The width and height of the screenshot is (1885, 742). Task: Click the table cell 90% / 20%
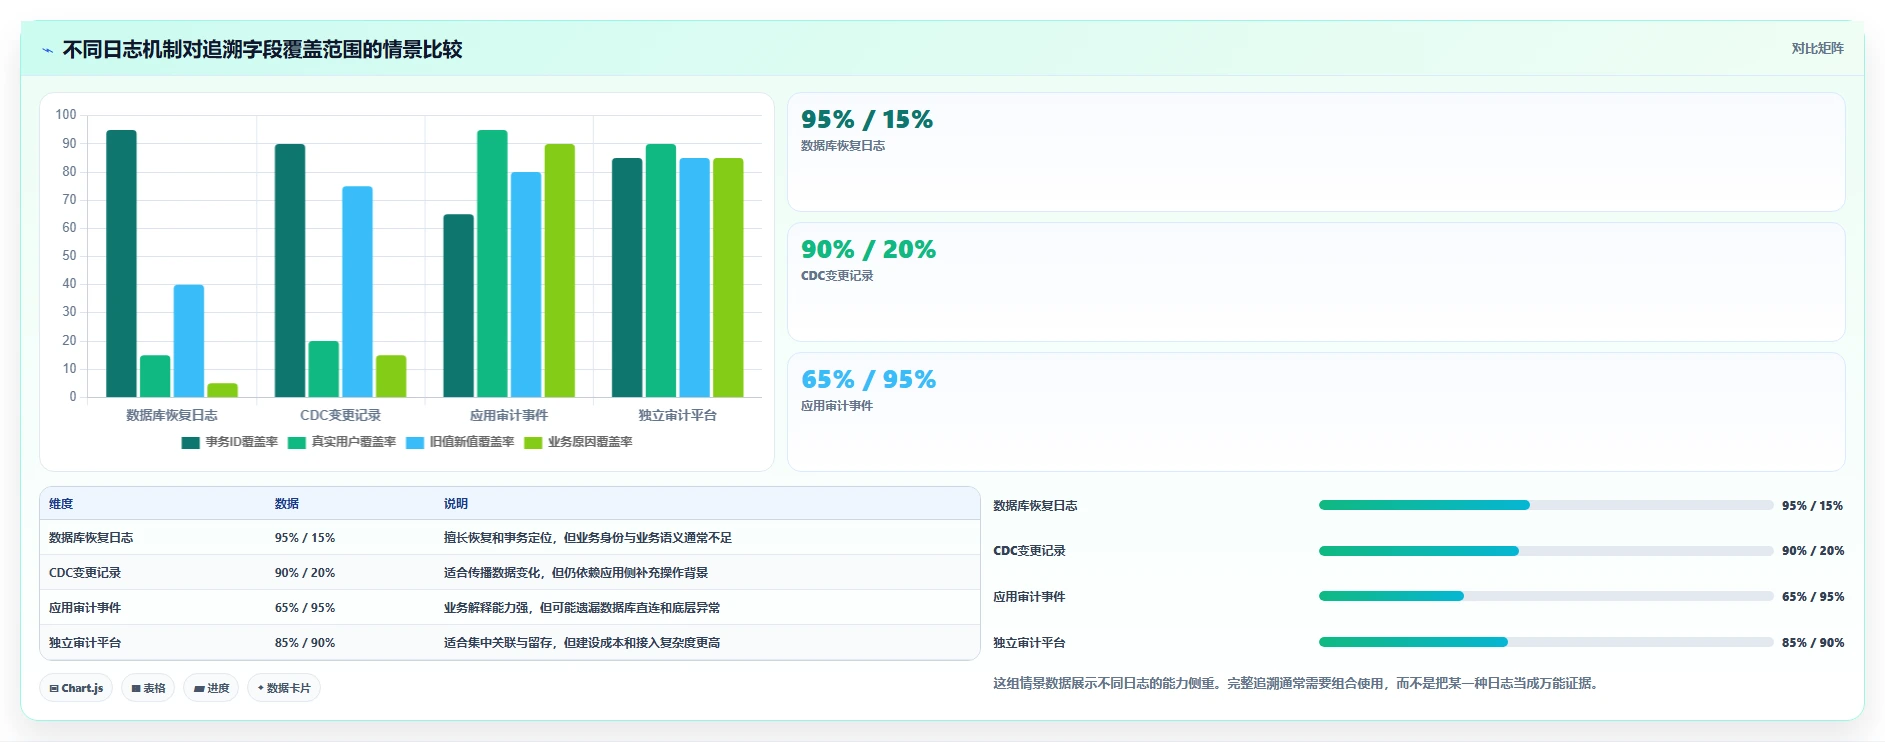305,573
